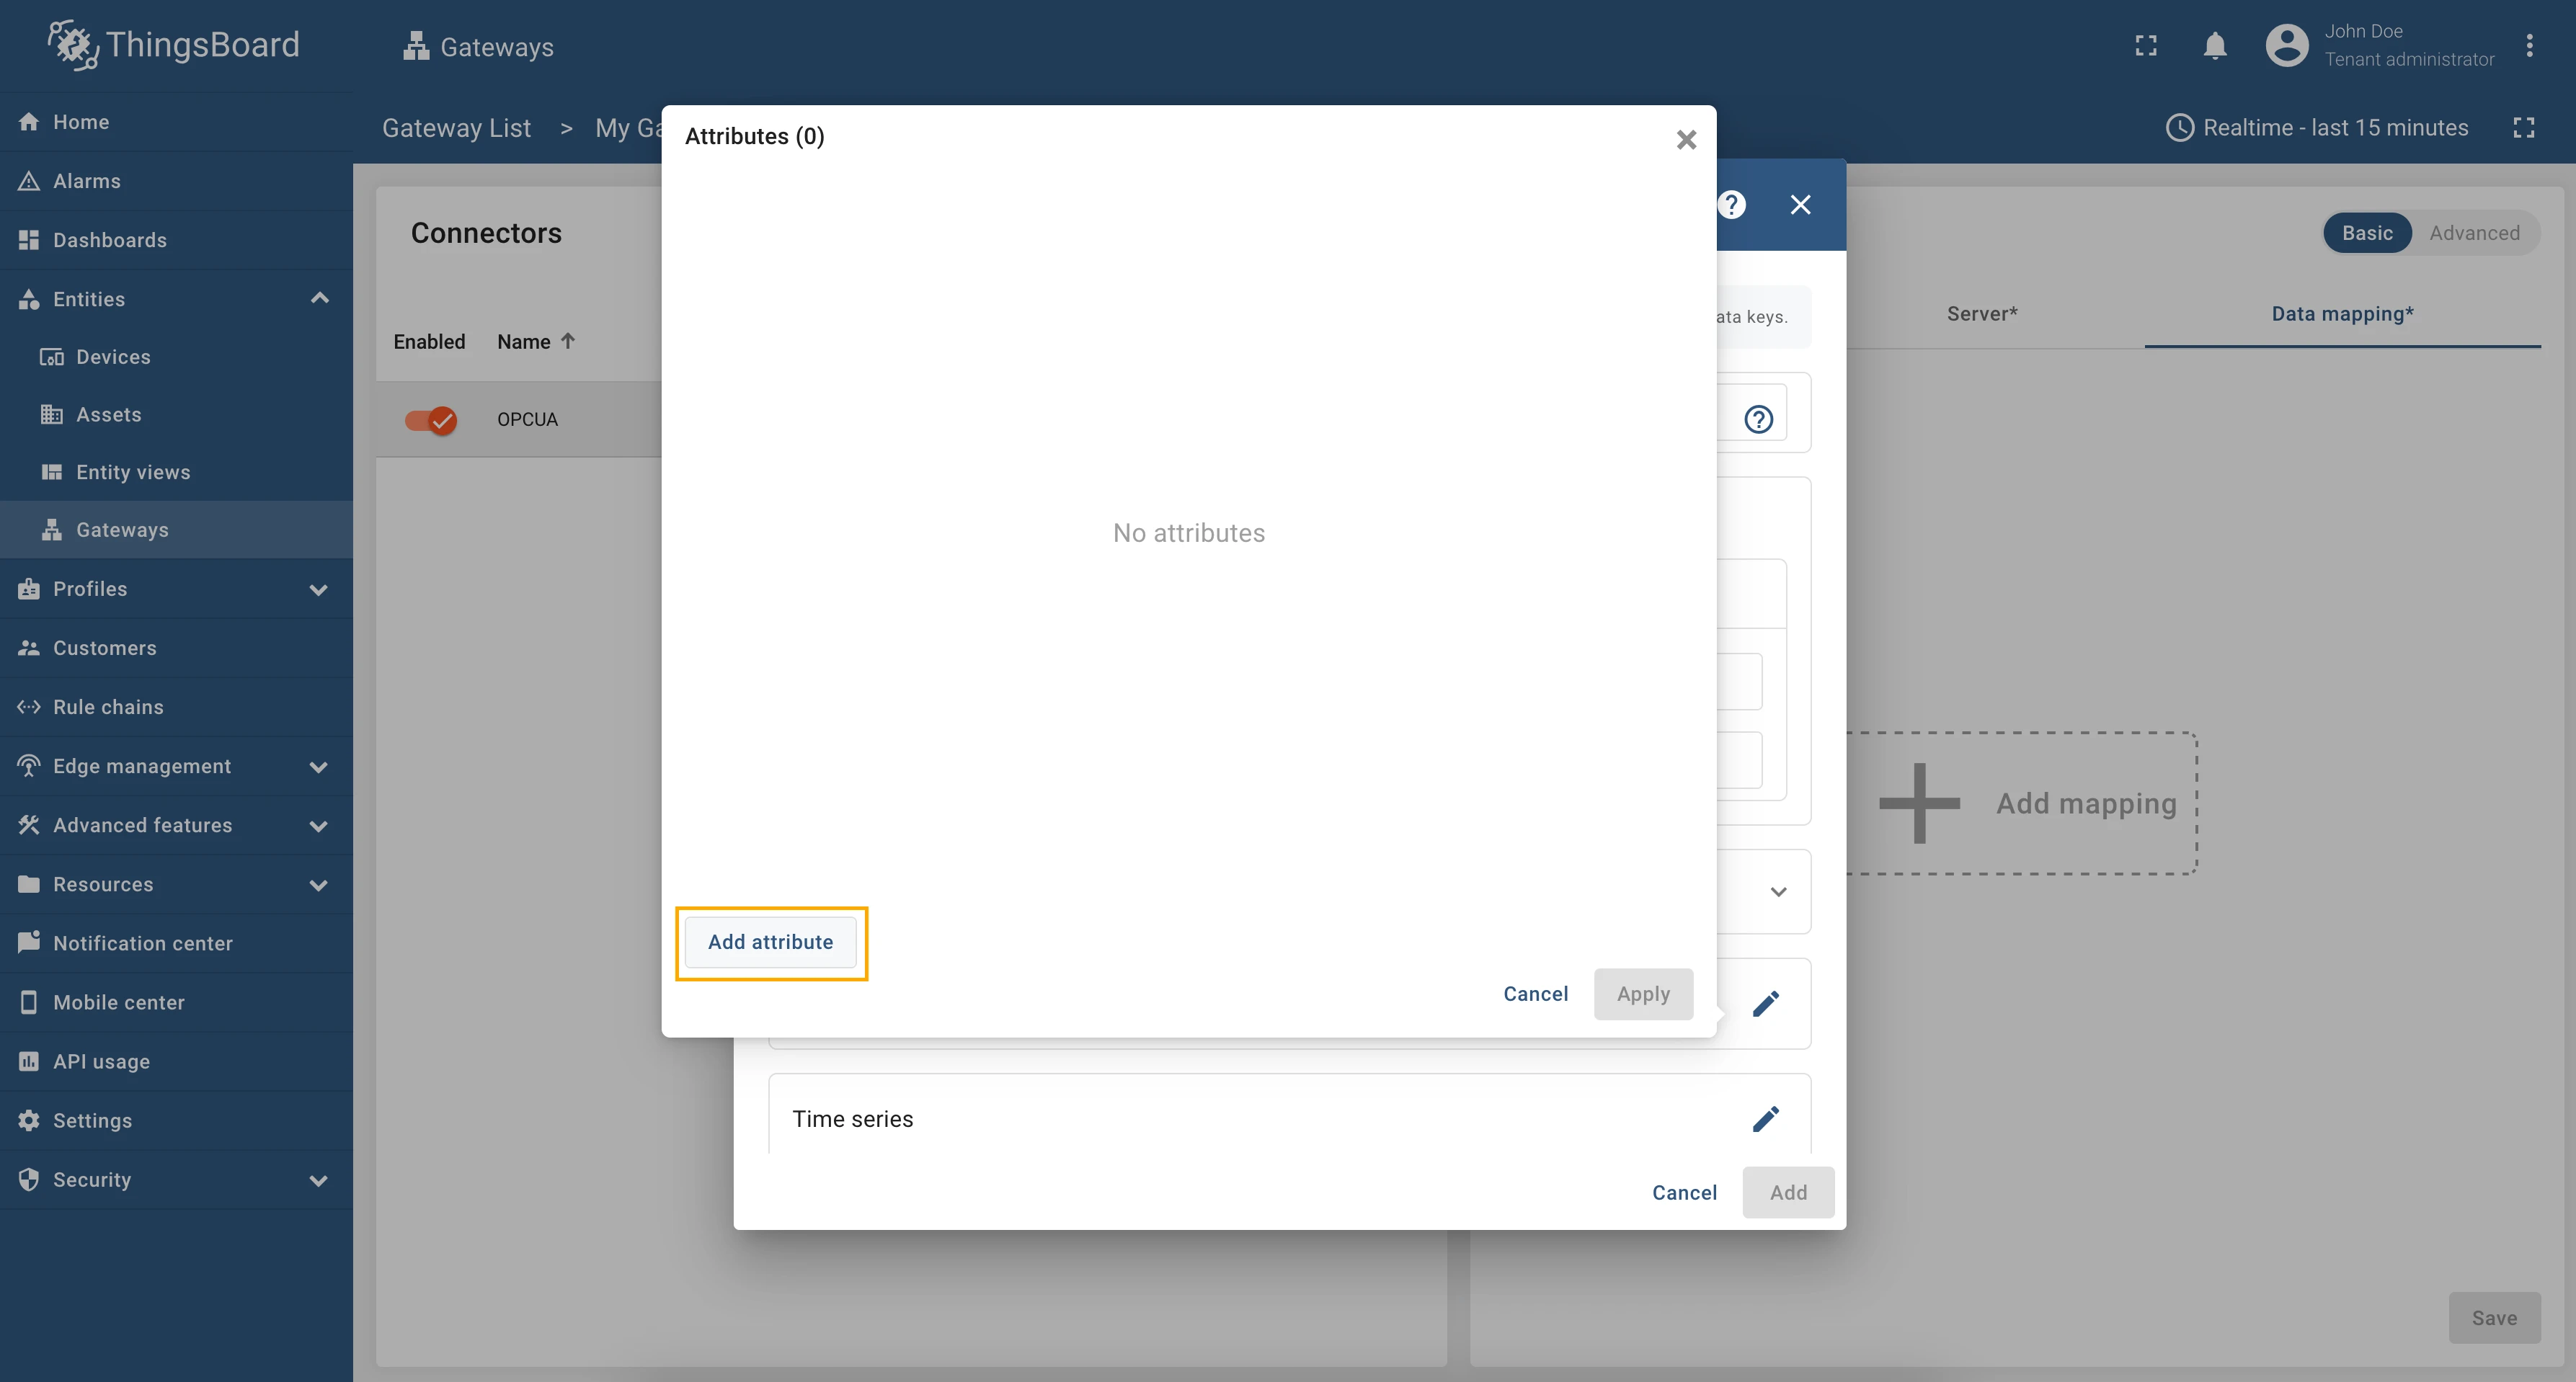Open Mobile center page
Screen dimensions: 2576x1382
click(x=176, y=1002)
